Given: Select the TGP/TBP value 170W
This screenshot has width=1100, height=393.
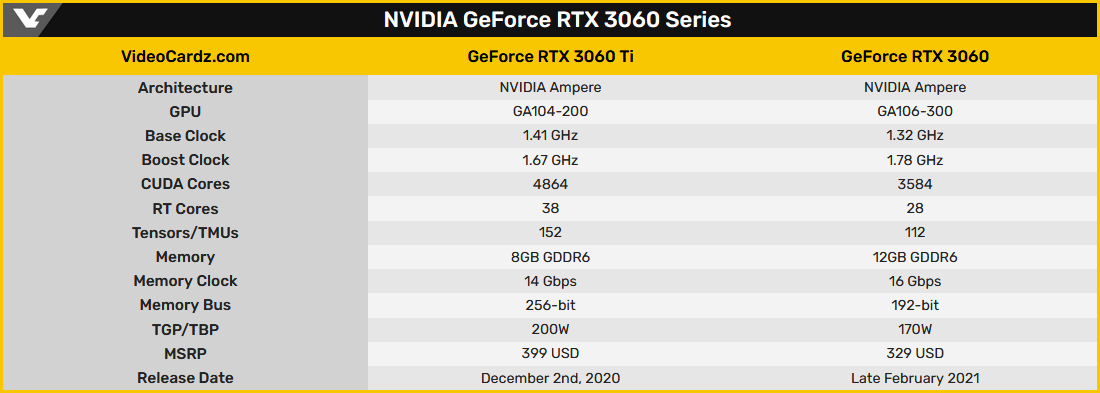Looking at the screenshot, I should pyautogui.click(x=915, y=329).
